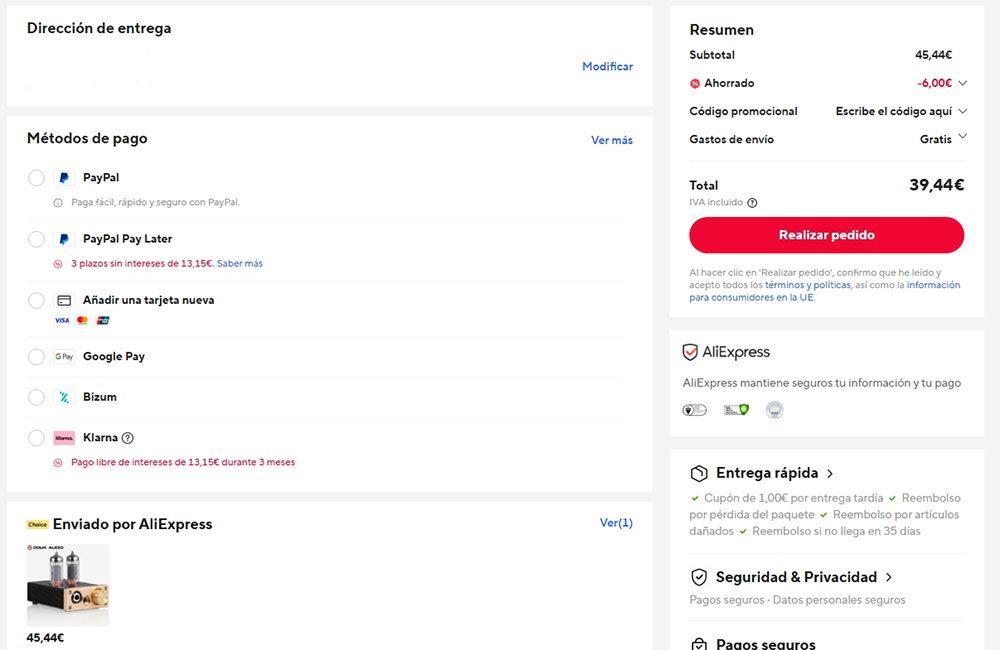The height and width of the screenshot is (650, 1000).
Task: Click the Pagos seguros heading
Action: pos(765,644)
